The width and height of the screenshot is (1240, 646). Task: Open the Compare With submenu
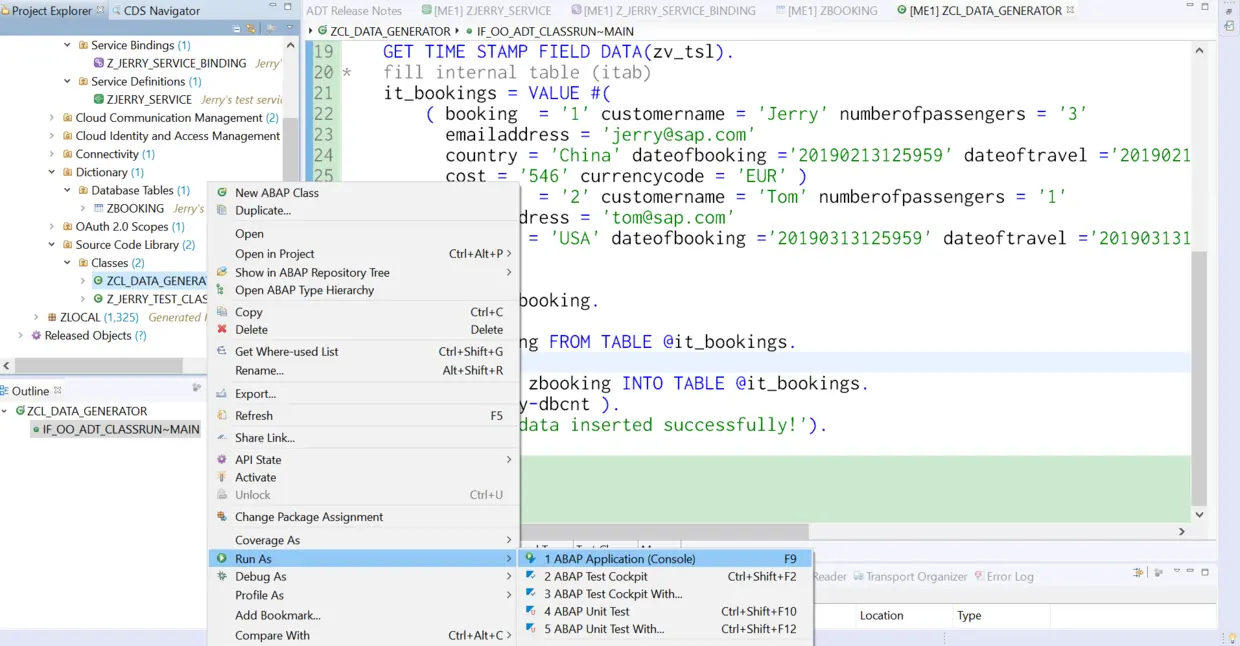tap(364, 635)
